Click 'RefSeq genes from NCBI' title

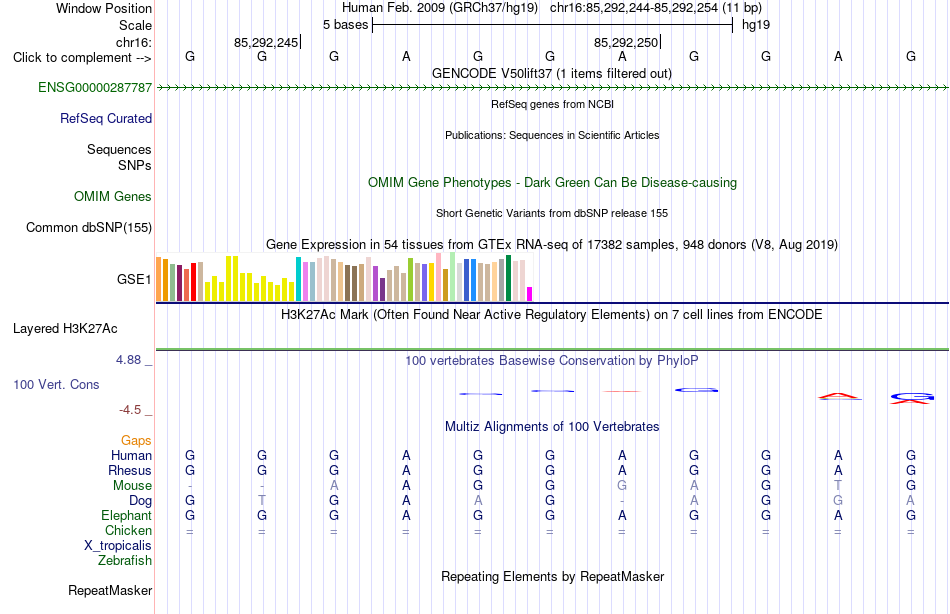(552, 104)
